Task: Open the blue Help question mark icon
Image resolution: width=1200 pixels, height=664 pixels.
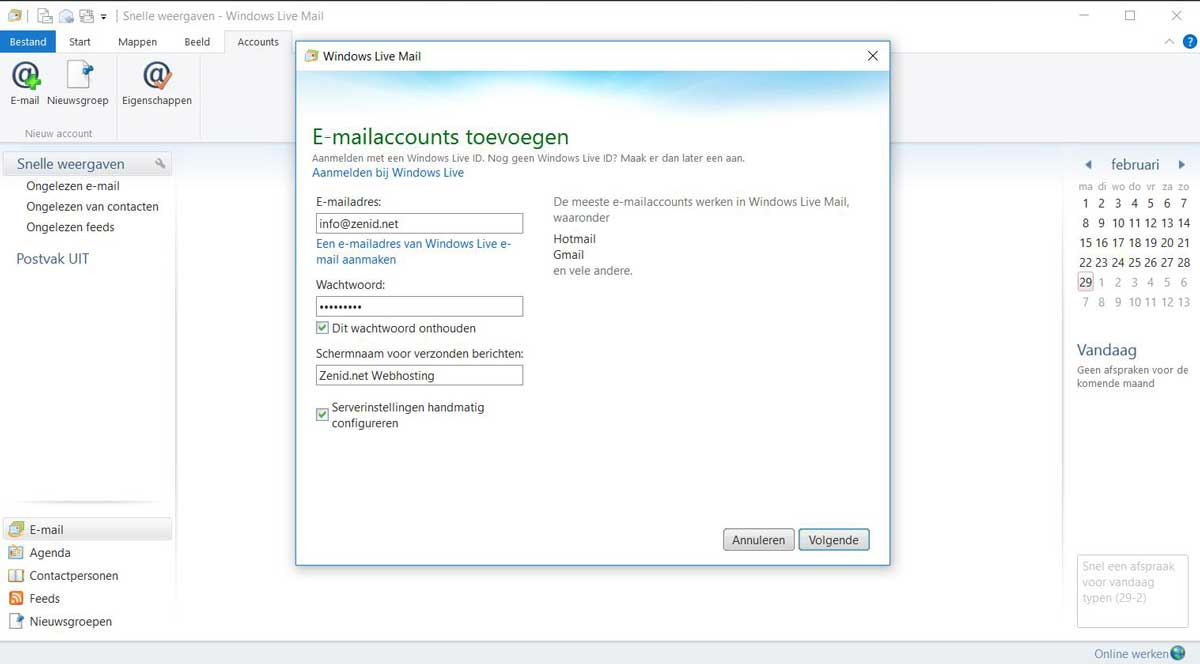Action: click(x=1190, y=41)
